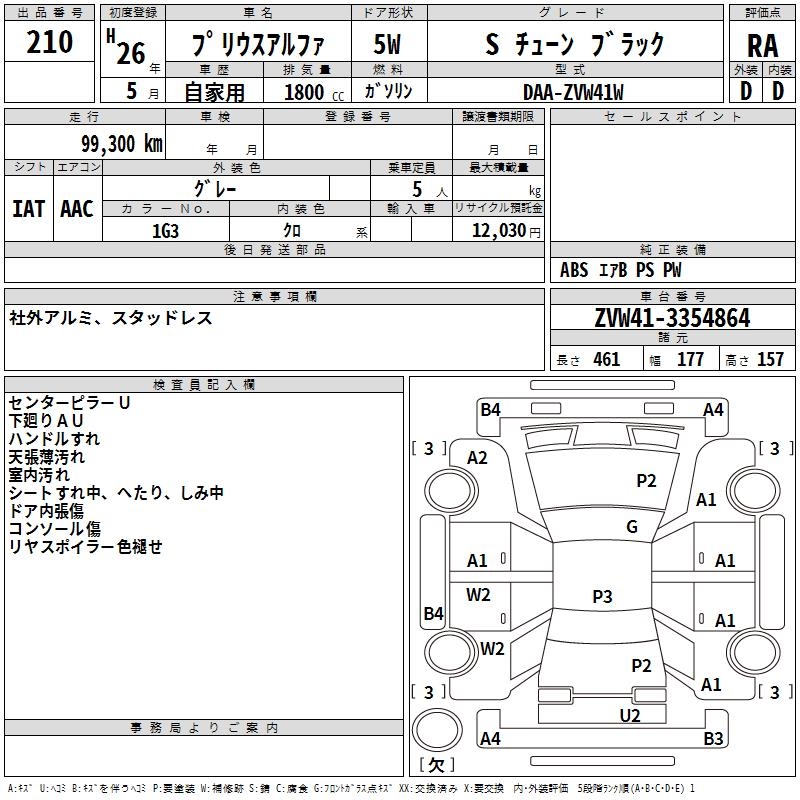The width and height of the screenshot is (800, 800).
Task: Select the 室内汚れ note
Action: pos(39,474)
